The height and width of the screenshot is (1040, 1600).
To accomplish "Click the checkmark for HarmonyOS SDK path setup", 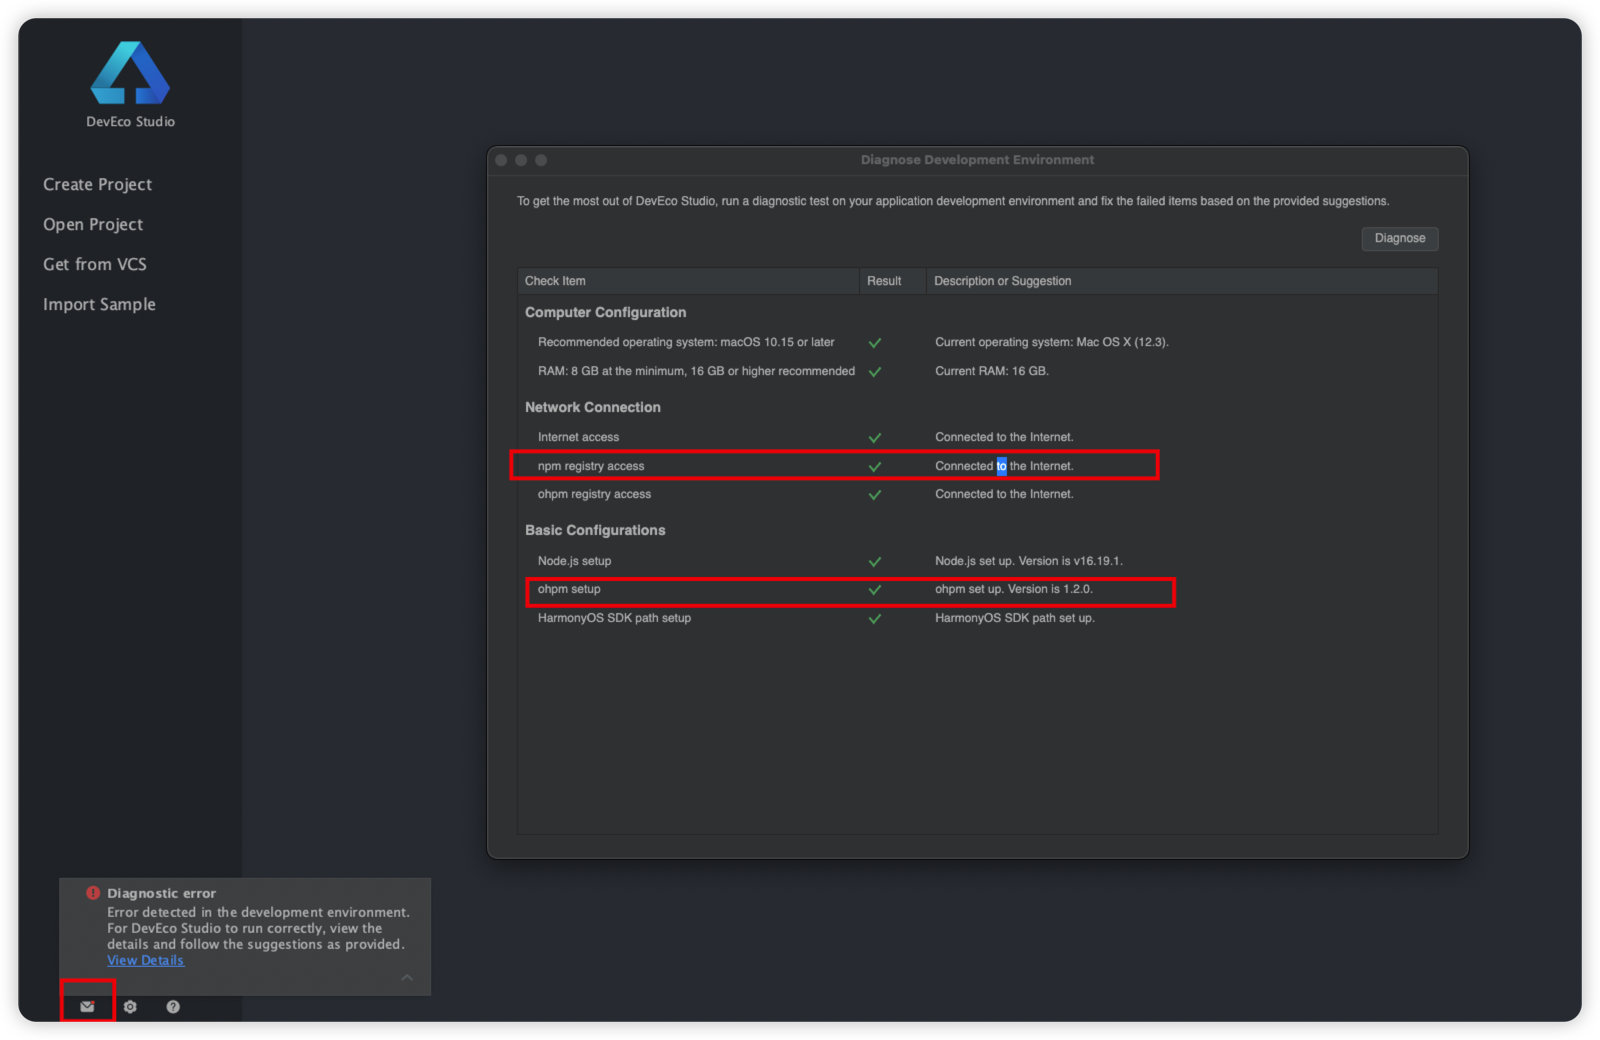I will [x=875, y=619].
